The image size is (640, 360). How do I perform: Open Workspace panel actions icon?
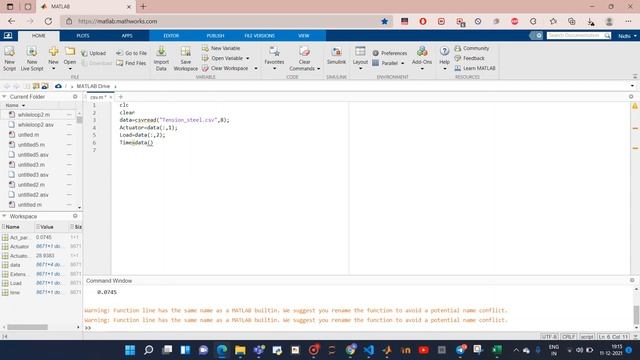[x=75, y=216]
